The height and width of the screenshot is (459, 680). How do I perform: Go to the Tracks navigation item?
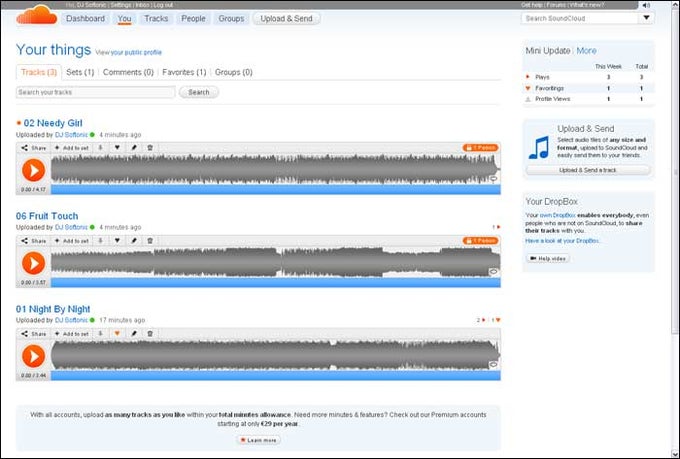pos(156,19)
